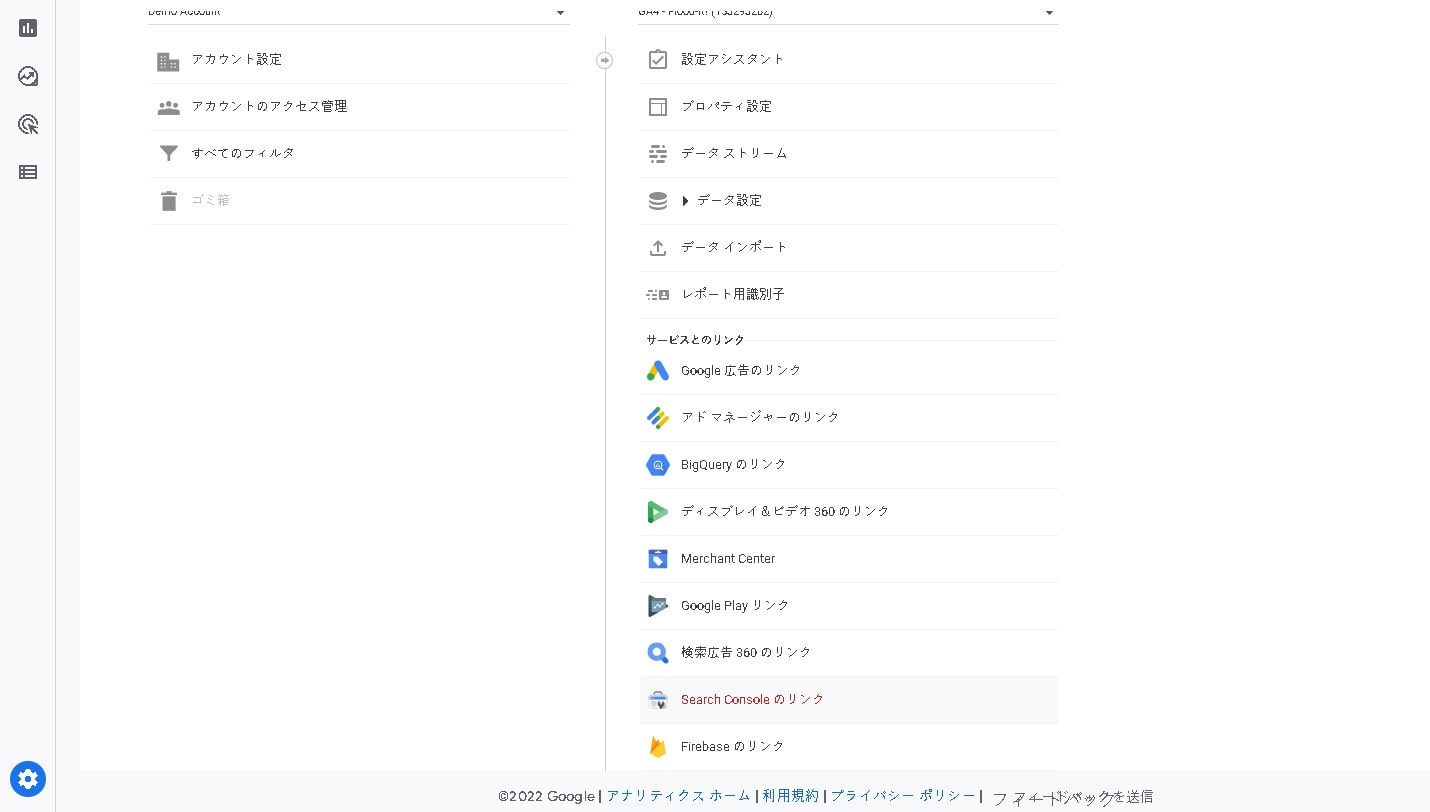
Task: Open Reports icon in left sidebar
Action: point(28,28)
